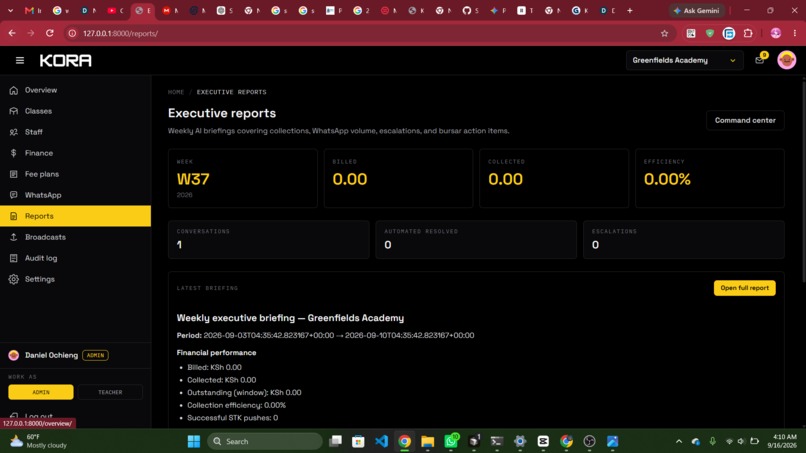
Task: Bookmark this page with the star icon
Action: 664,33
